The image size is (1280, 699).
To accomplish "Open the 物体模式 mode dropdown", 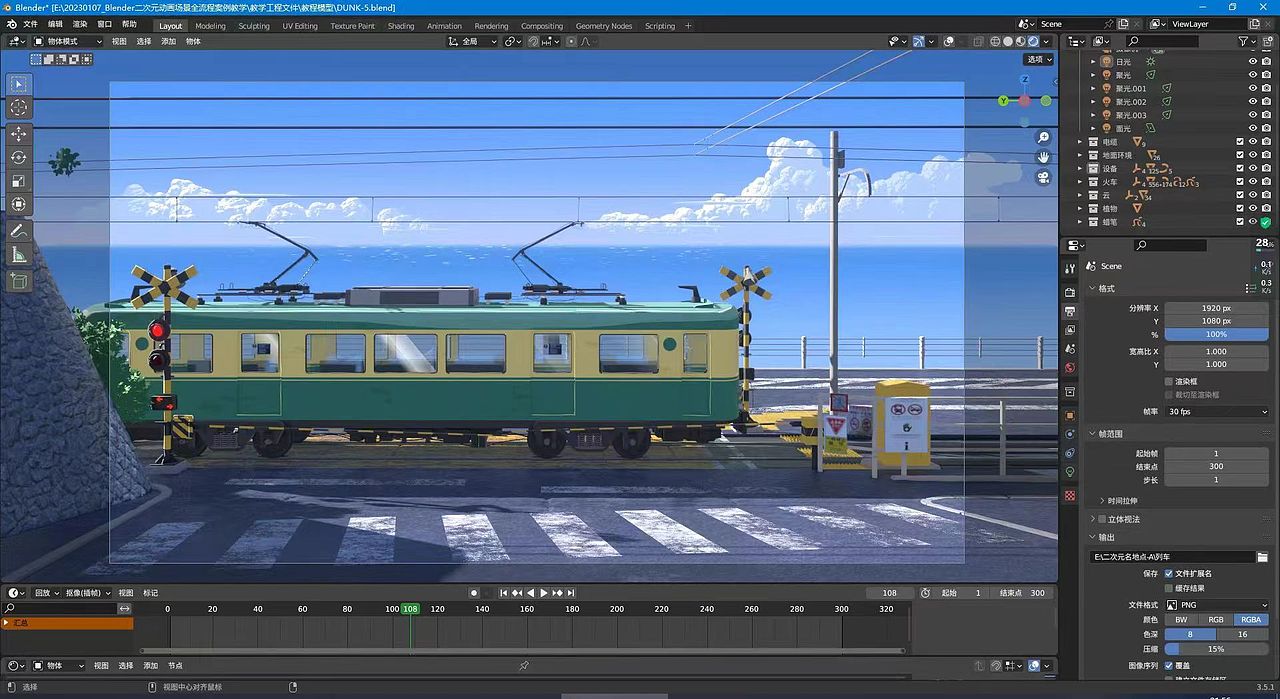I will tap(67, 41).
